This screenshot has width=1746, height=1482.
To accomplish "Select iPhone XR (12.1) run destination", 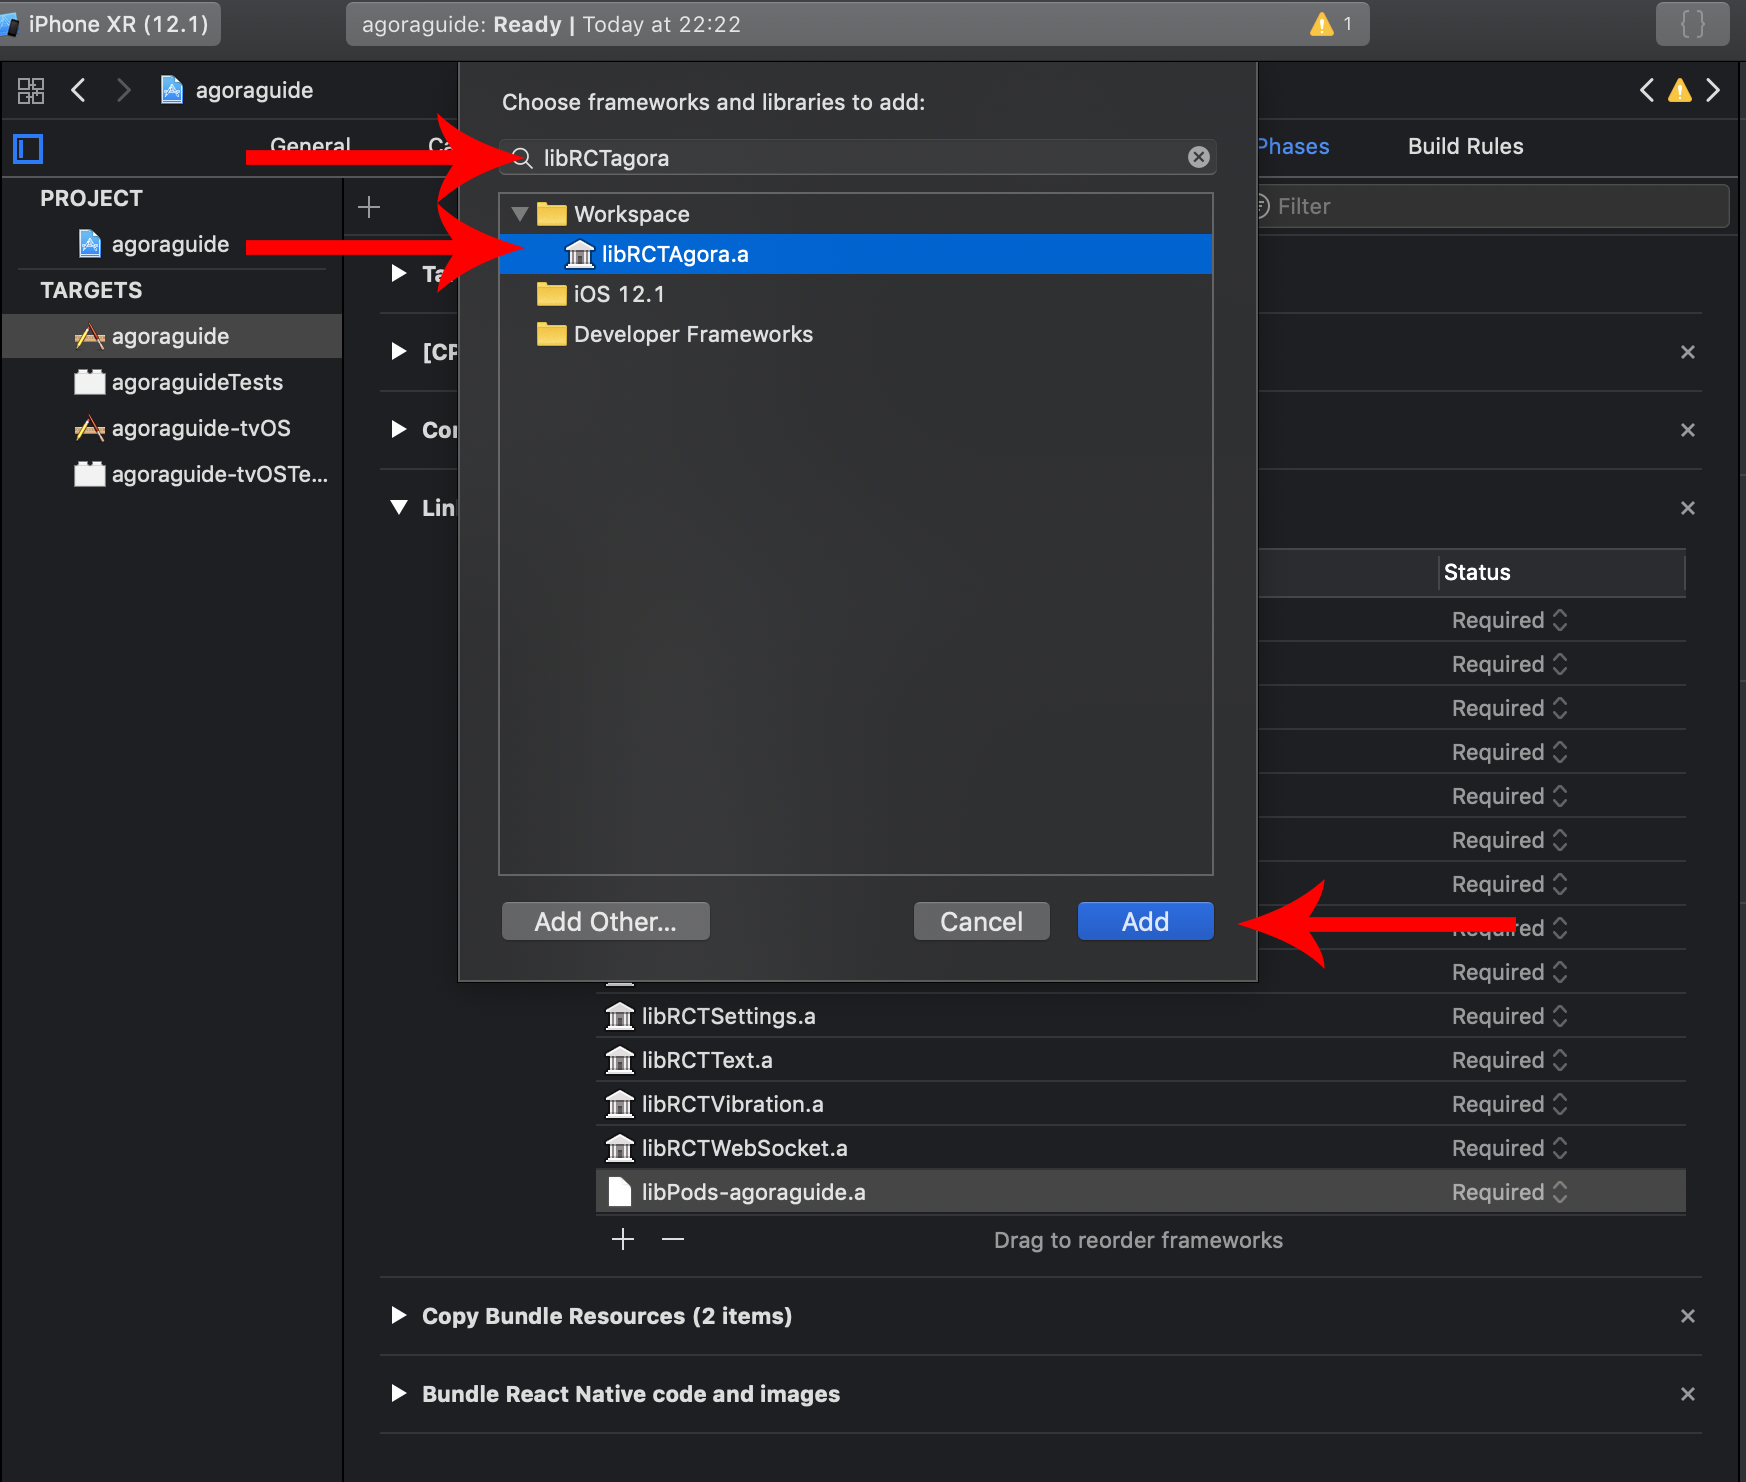I will pyautogui.click(x=110, y=24).
